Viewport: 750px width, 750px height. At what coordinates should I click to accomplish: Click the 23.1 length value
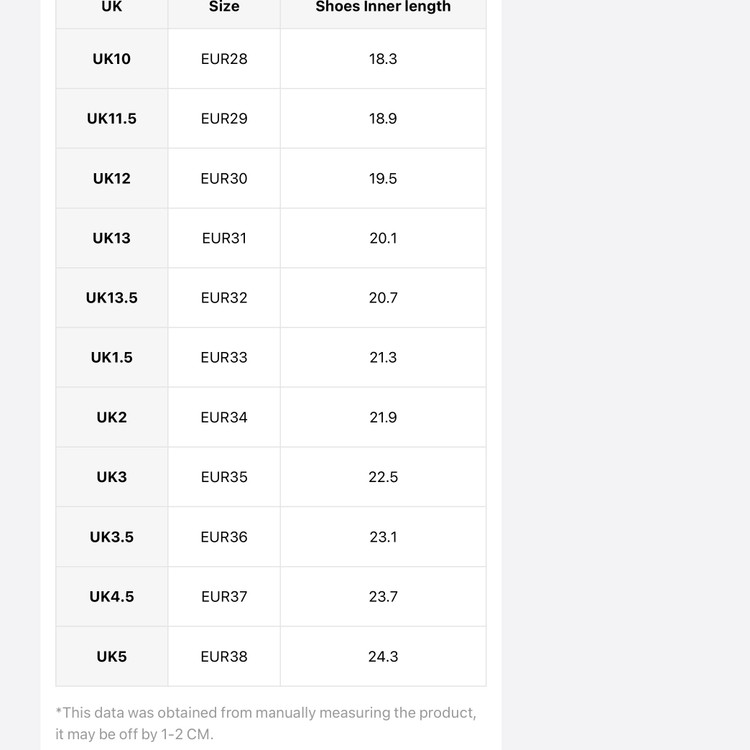[383, 537]
